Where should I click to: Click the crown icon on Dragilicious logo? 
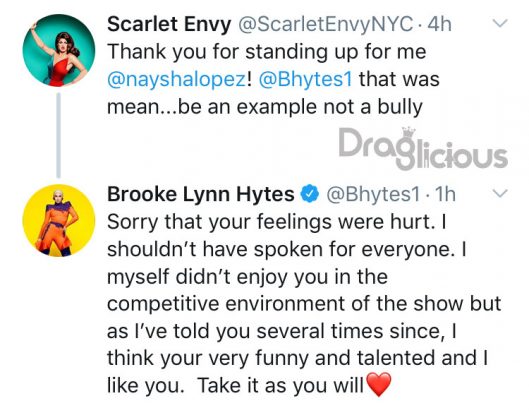coord(409,132)
